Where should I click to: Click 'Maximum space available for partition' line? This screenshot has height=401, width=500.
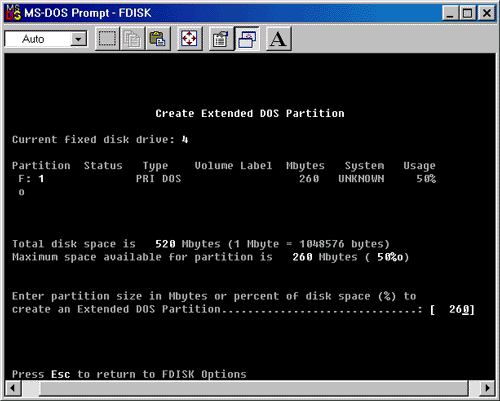210,257
